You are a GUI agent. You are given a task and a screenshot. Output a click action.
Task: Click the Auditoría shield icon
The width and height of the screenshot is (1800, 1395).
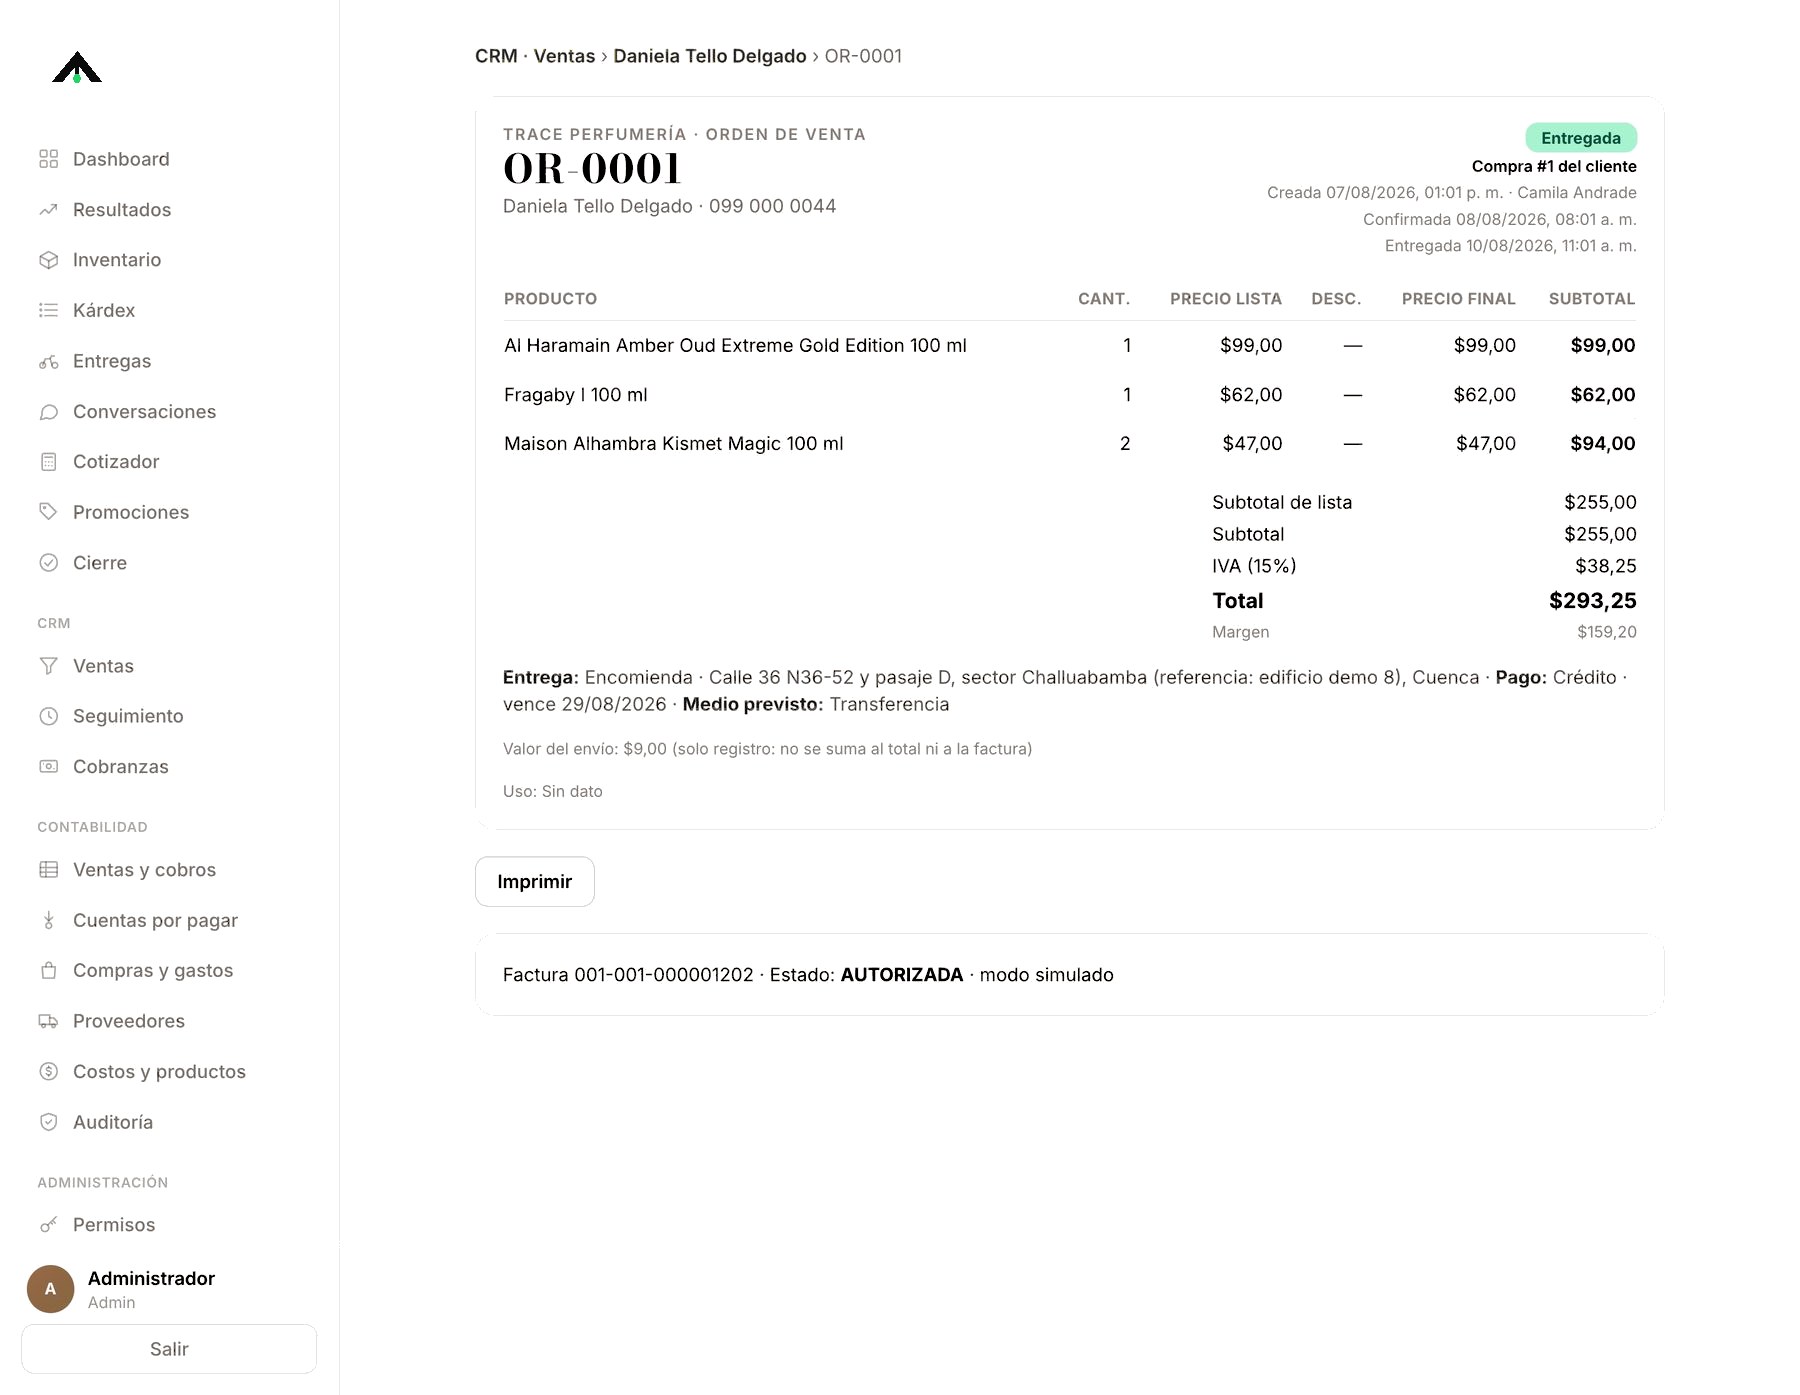click(x=48, y=1122)
